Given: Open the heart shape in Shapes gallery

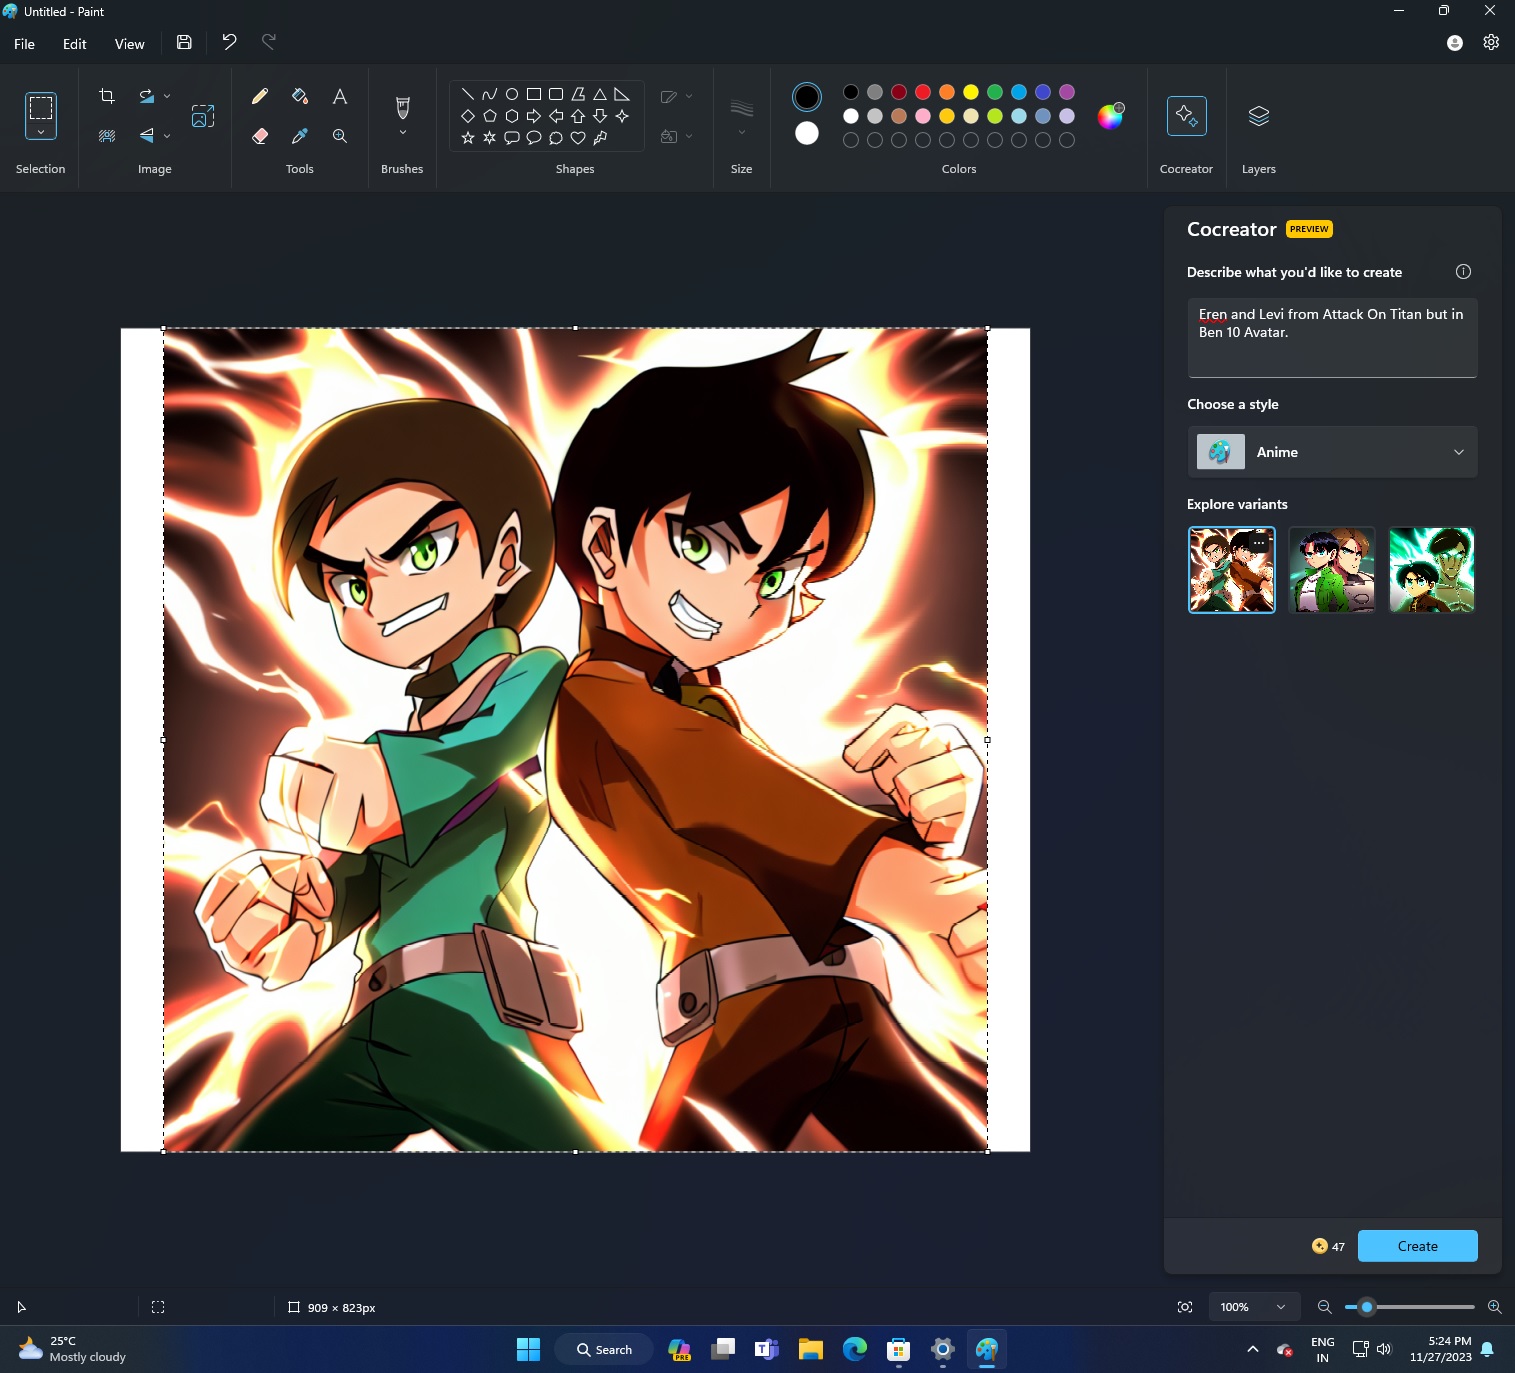Looking at the screenshot, I should pos(578,137).
